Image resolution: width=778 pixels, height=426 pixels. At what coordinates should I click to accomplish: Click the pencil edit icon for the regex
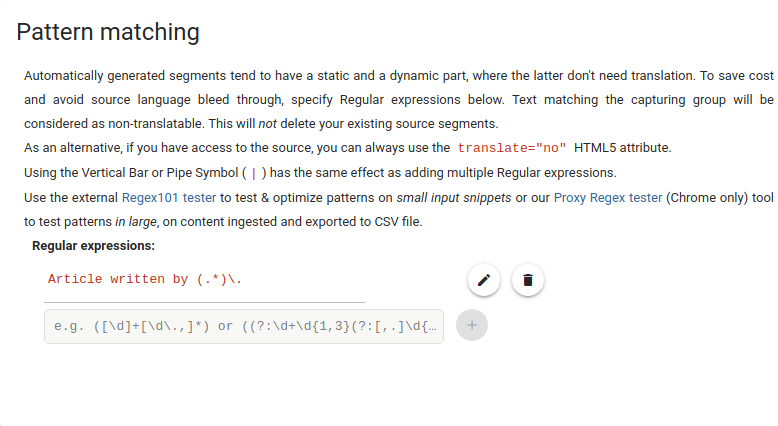tap(484, 280)
